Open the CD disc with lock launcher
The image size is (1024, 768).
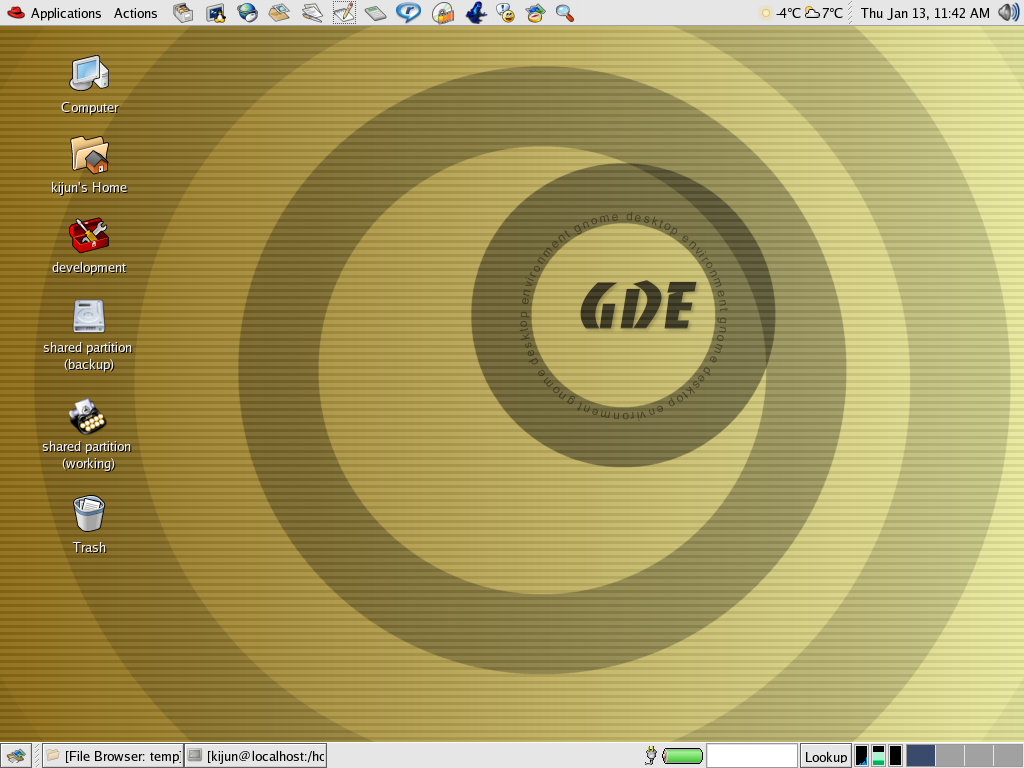(x=443, y=13)
